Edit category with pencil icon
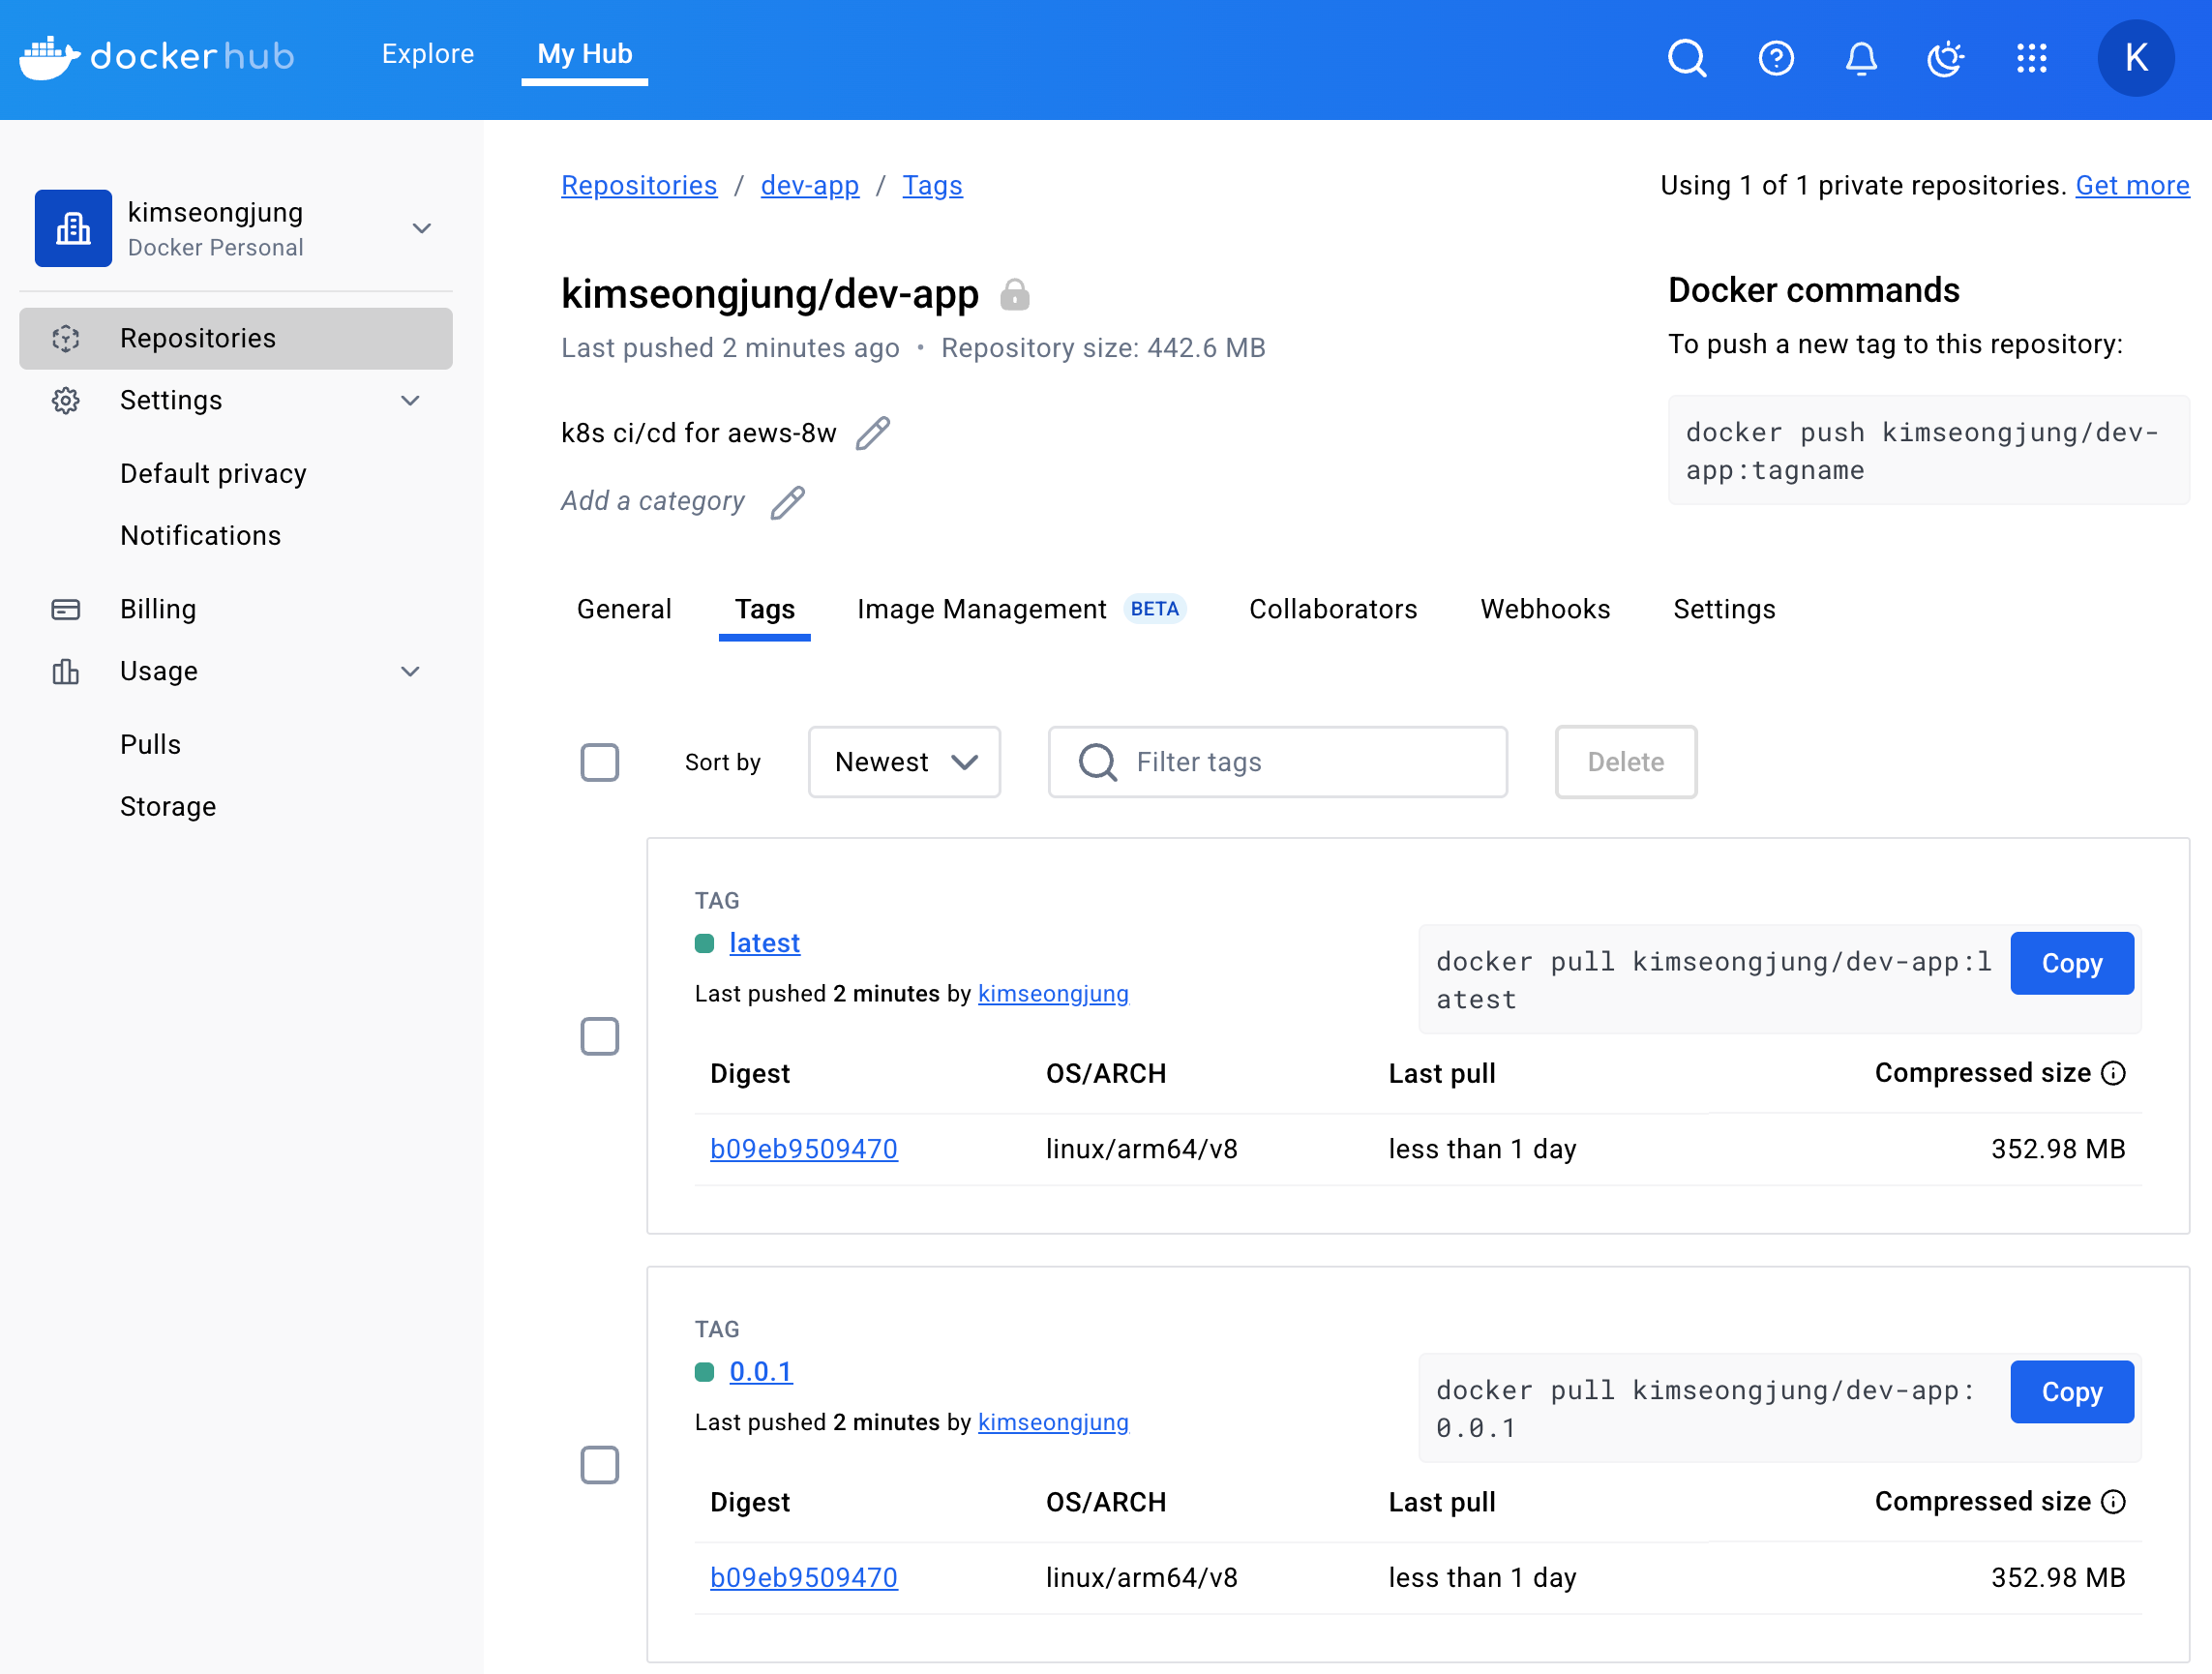This screenshot has width=2212, height=1674. click(788, 501)
